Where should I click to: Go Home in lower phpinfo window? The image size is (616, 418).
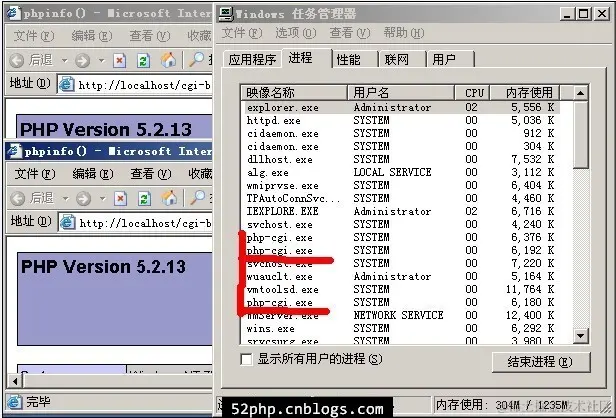tap(169, 198)
